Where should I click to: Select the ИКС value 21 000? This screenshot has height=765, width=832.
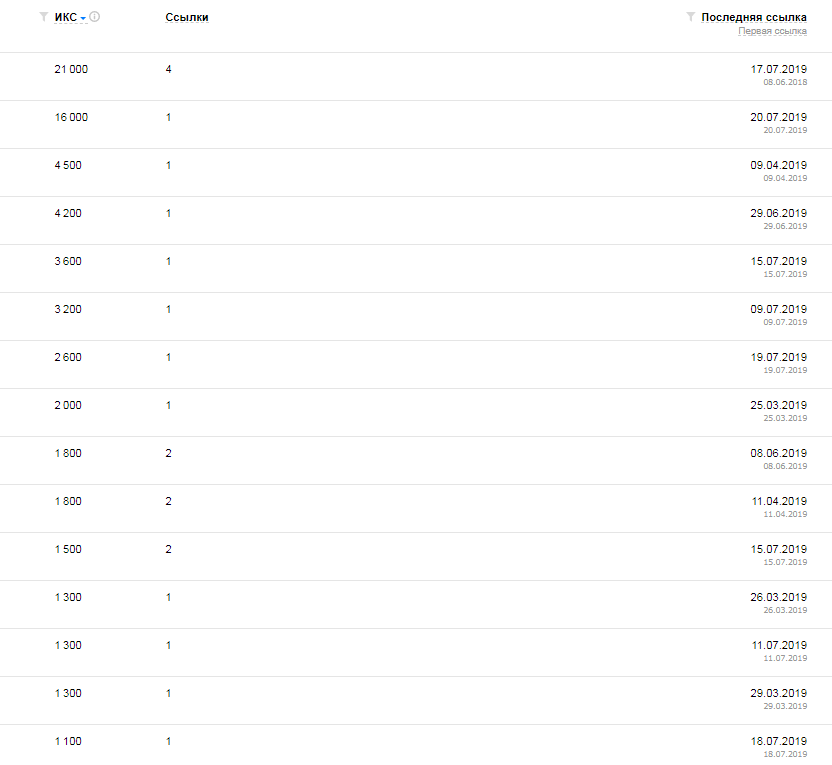point(71,69)
